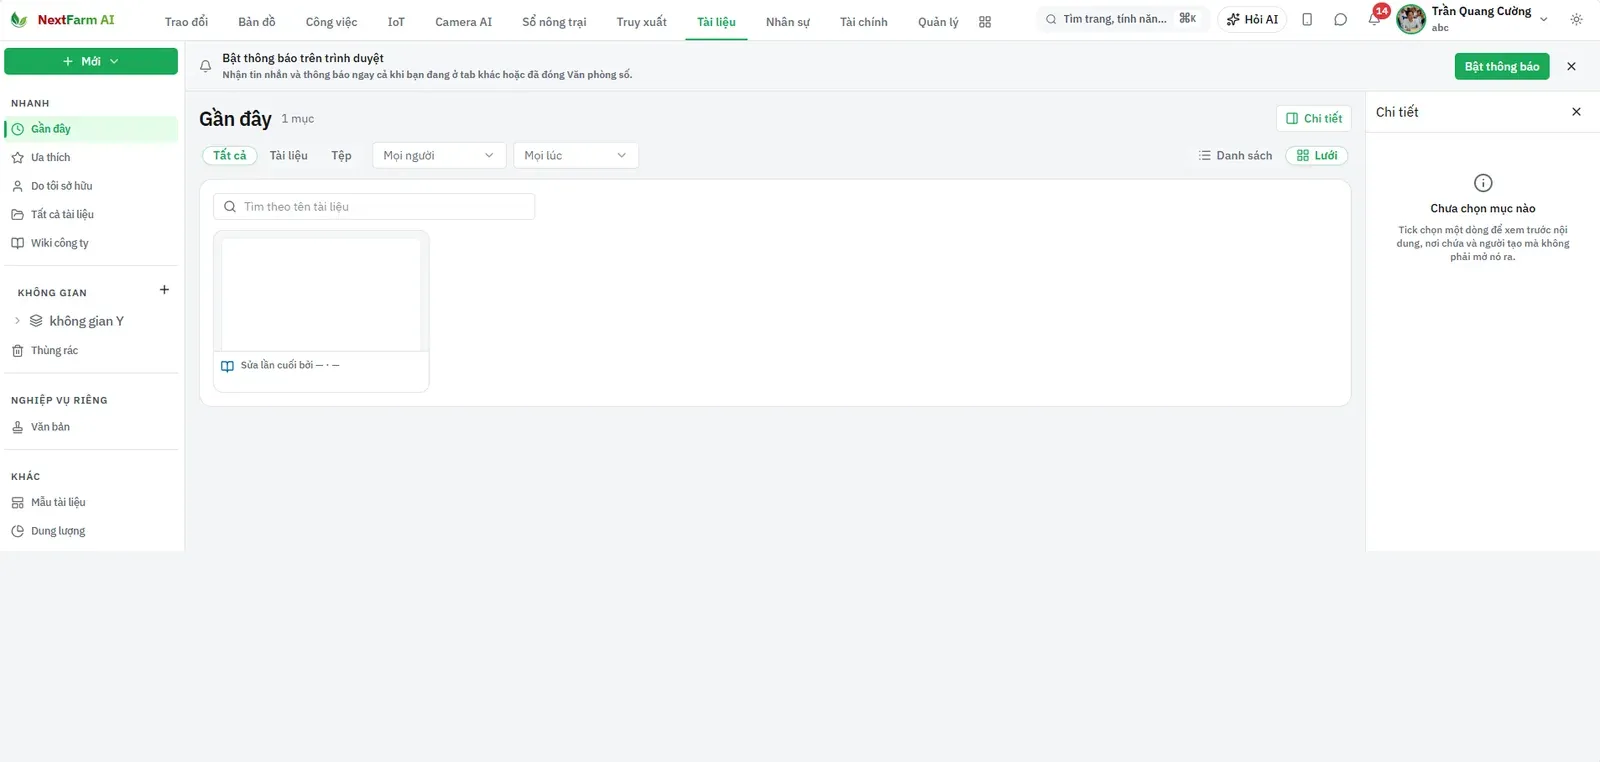Open user account menu chevron
This screenshot has width=1600, height=762.
point(1543,19)
